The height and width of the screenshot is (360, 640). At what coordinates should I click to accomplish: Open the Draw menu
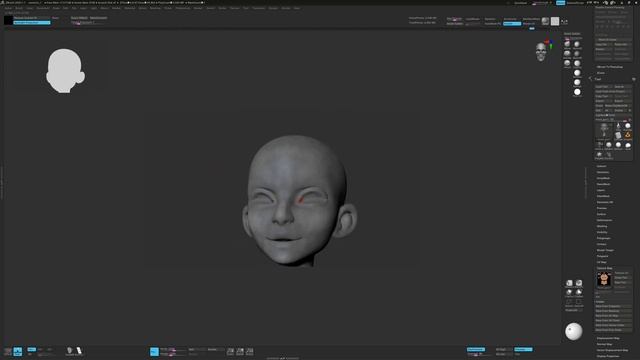(56, 8)
